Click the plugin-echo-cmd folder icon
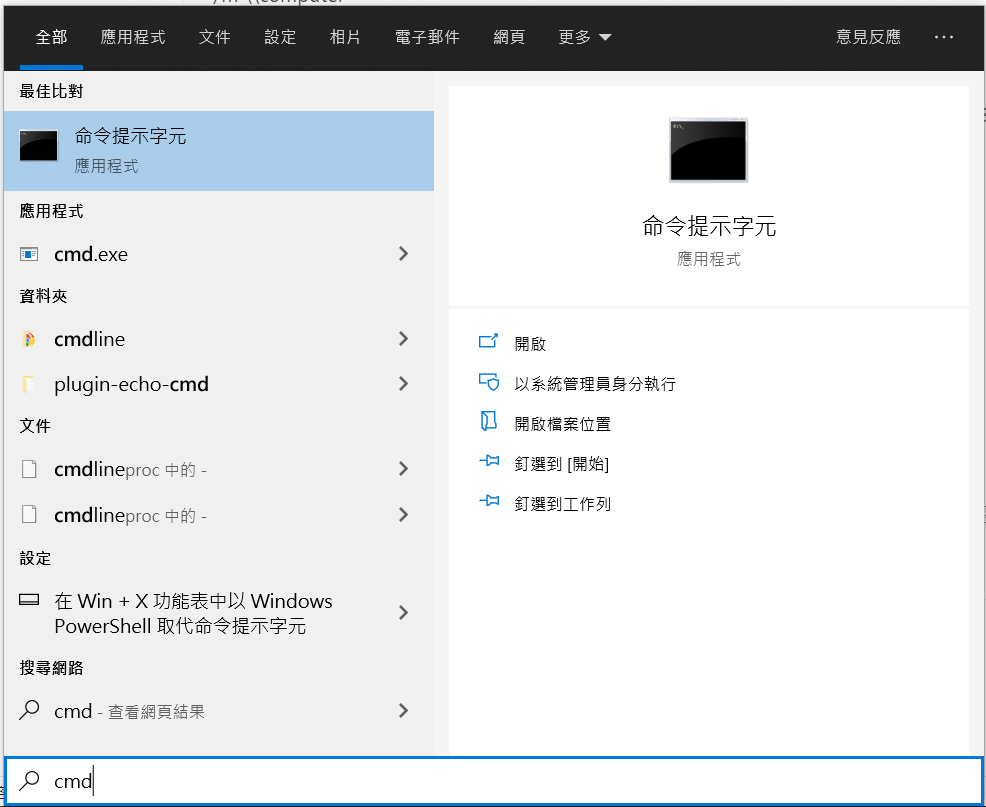986x807 pixels. point(28,384)
